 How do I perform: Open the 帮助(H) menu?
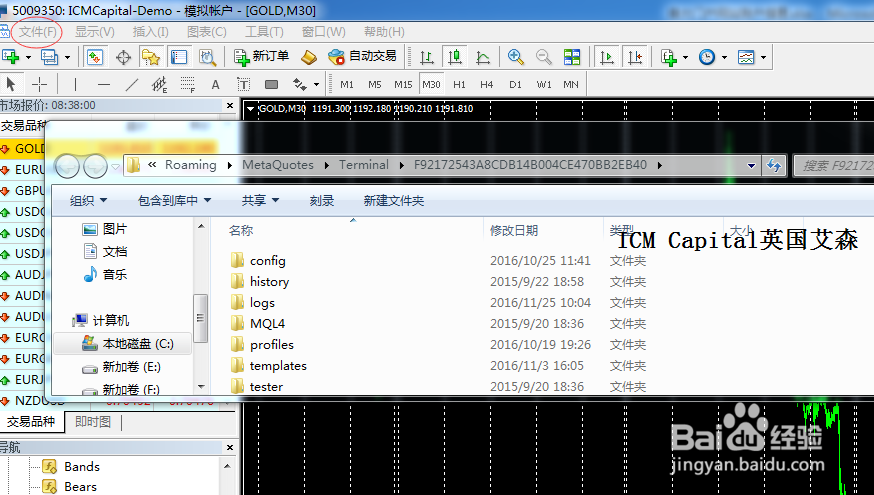pos(384,32)
